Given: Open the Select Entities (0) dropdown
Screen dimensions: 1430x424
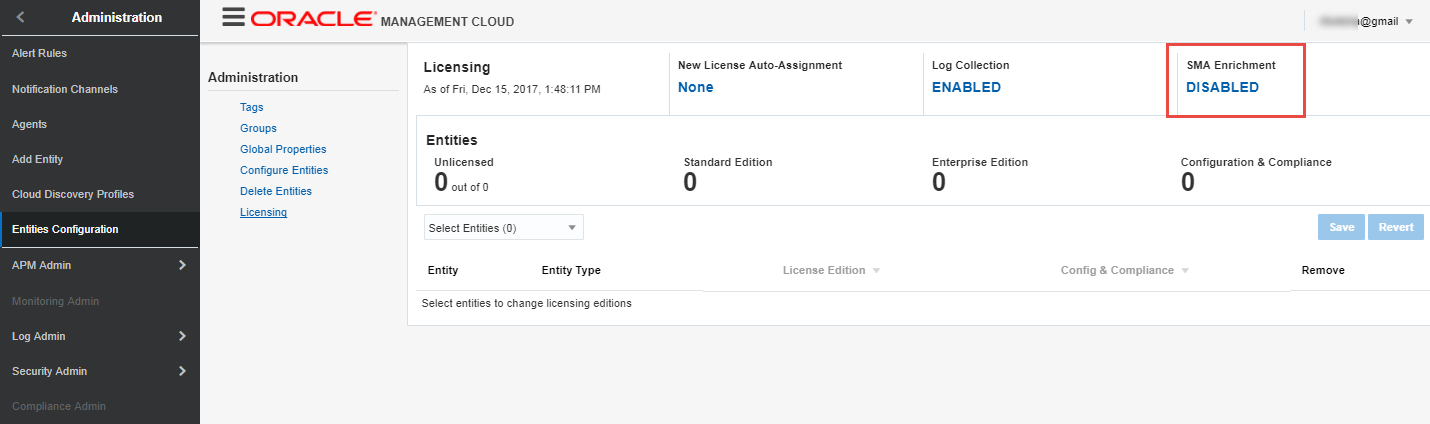Looking at the screenshot, I should (x=504, y=228).
